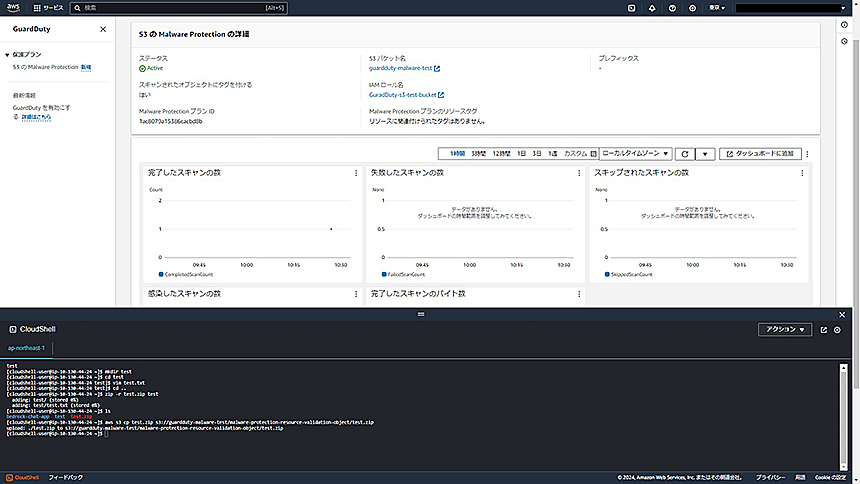The image size is (860, 484).
Task: Select the 3 hour time range
Action: coord(479,154)
